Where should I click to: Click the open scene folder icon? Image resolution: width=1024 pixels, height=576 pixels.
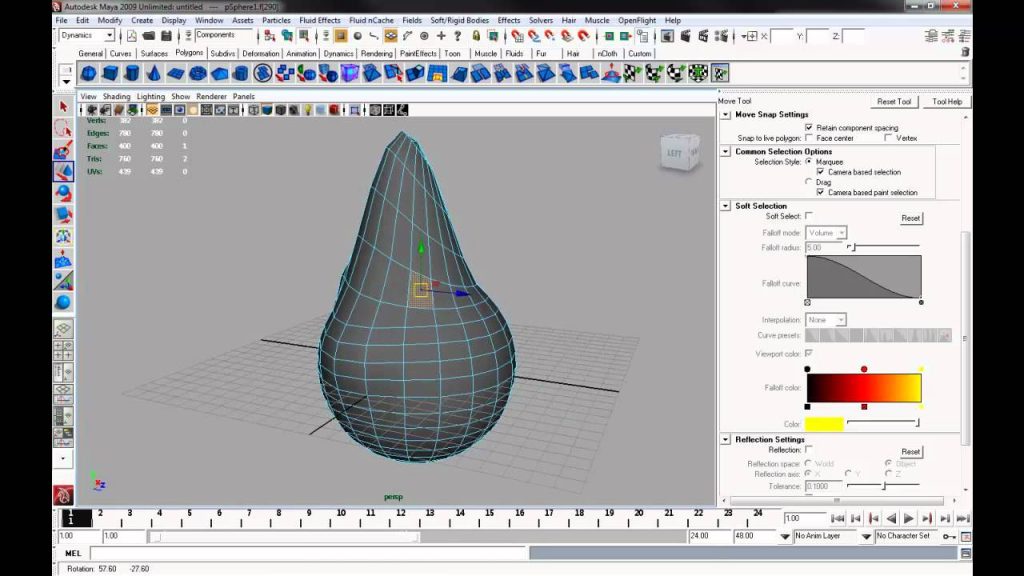click(149, 36)
